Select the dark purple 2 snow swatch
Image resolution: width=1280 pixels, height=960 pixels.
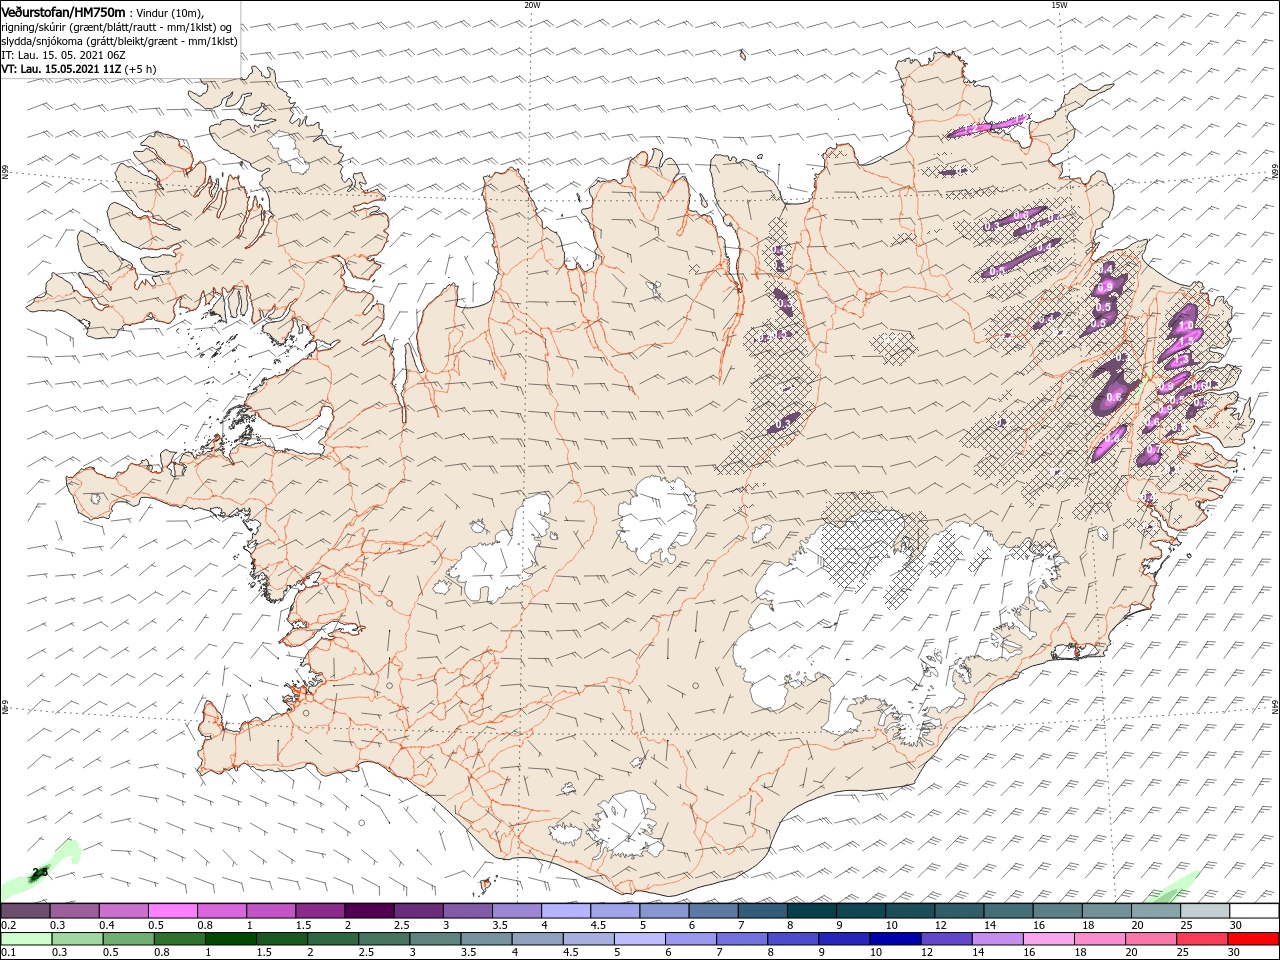point(368,911)
